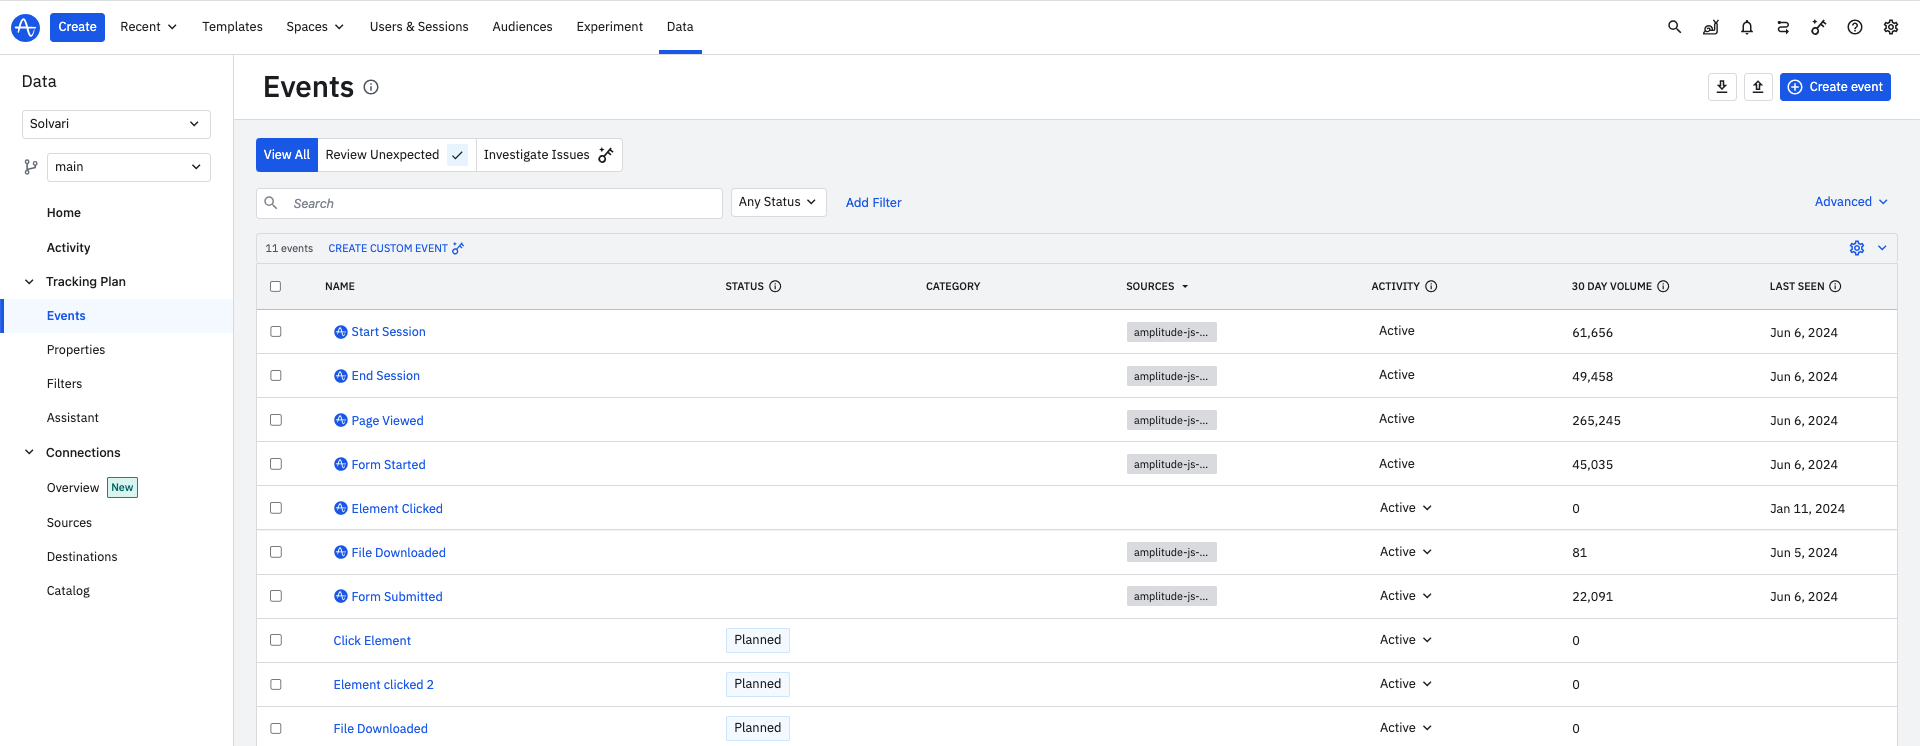Open Sources in the sidebar
The height and width of the screenshot is (746, 1920).
pos(69,523)
